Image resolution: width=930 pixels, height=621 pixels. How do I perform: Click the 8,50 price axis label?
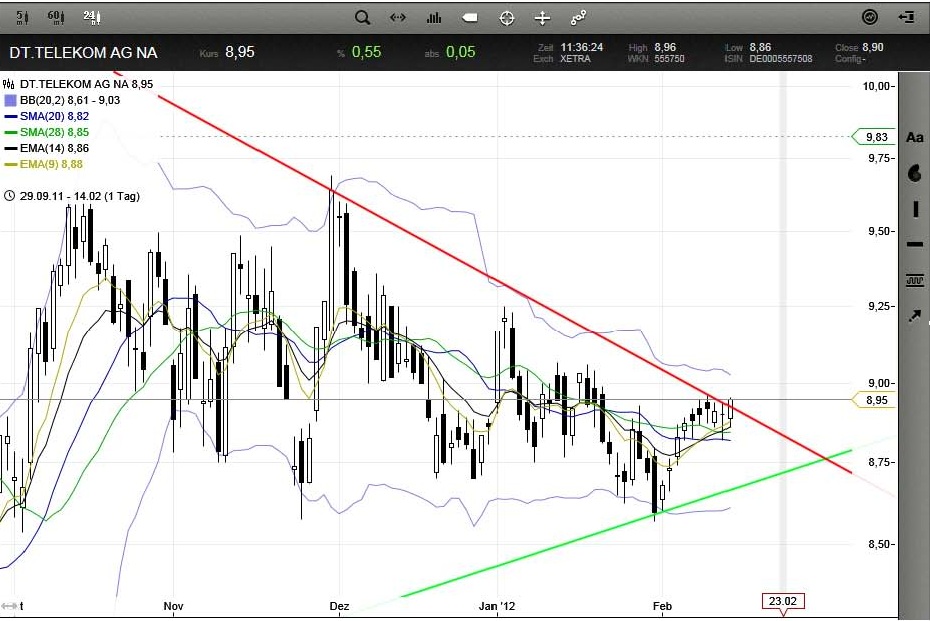[880, 544]
